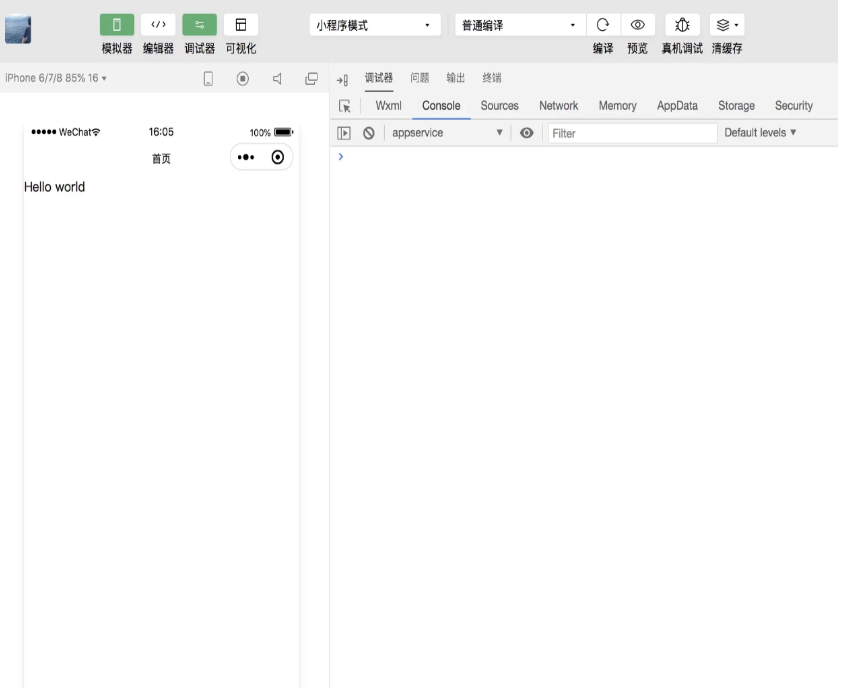Image resolution: width=848 pixels, height=688 pixels.
Task: Click the simulator record stop icon
Action: click(243, 79)
